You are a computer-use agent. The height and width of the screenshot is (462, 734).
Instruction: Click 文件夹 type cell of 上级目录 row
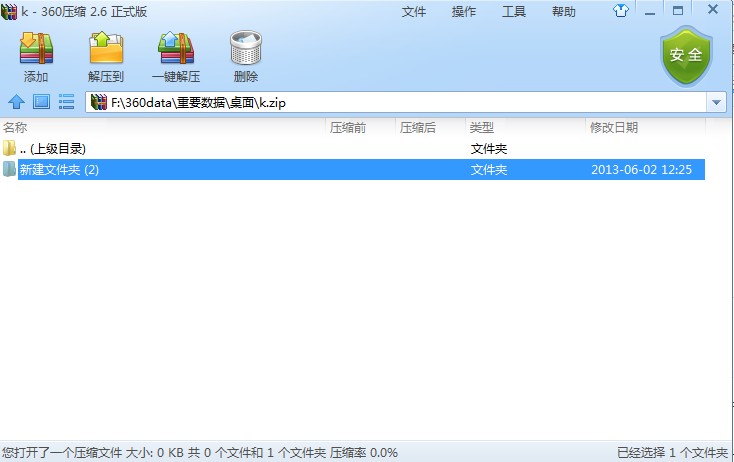489,149
